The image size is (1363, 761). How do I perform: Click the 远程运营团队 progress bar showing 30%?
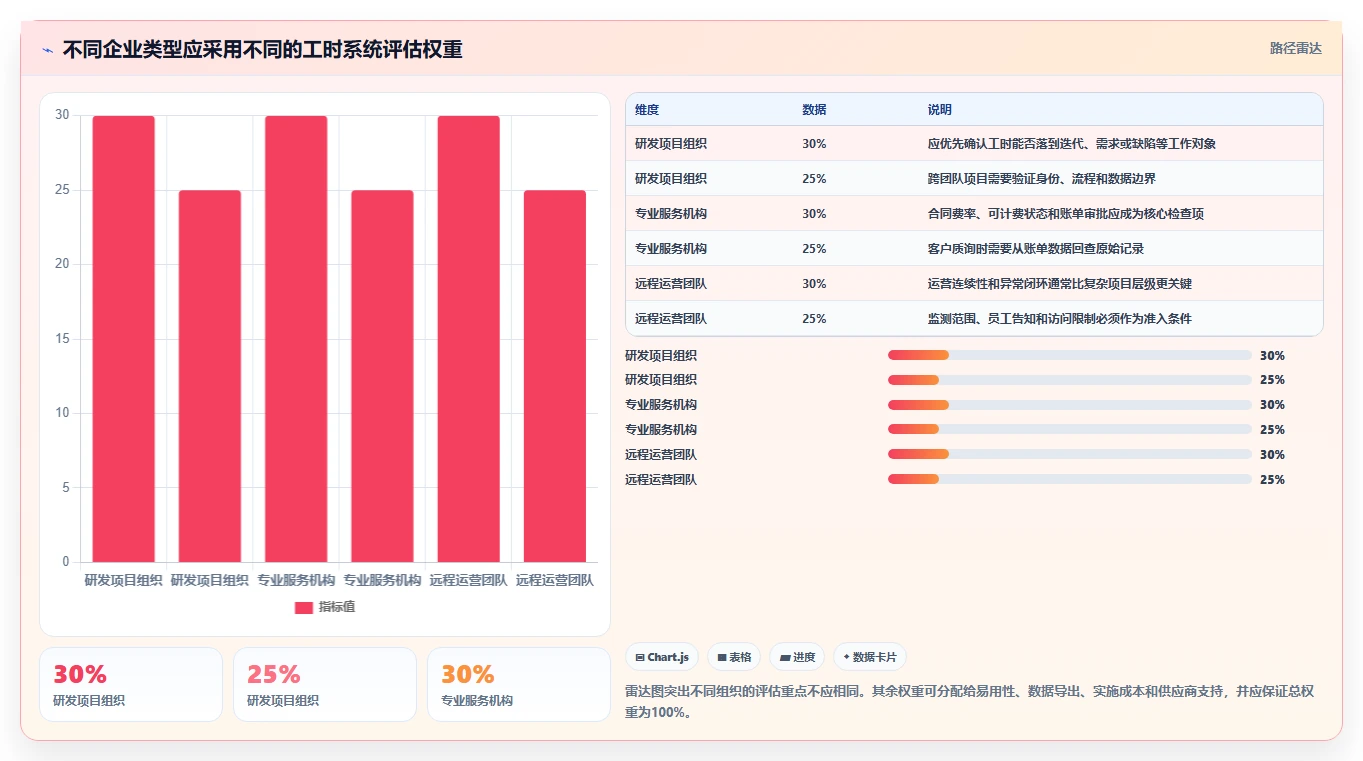point(1069,454)
